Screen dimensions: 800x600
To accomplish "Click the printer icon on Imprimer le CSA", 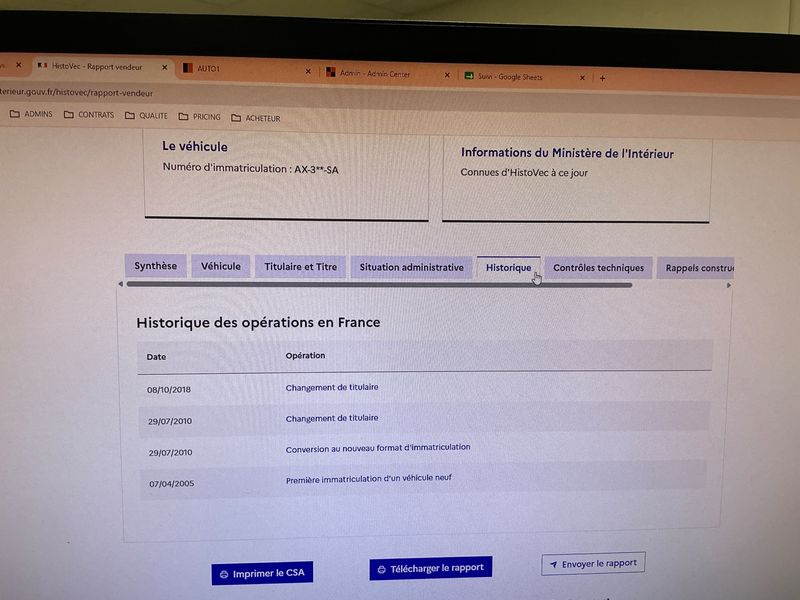I will (223, 574).
